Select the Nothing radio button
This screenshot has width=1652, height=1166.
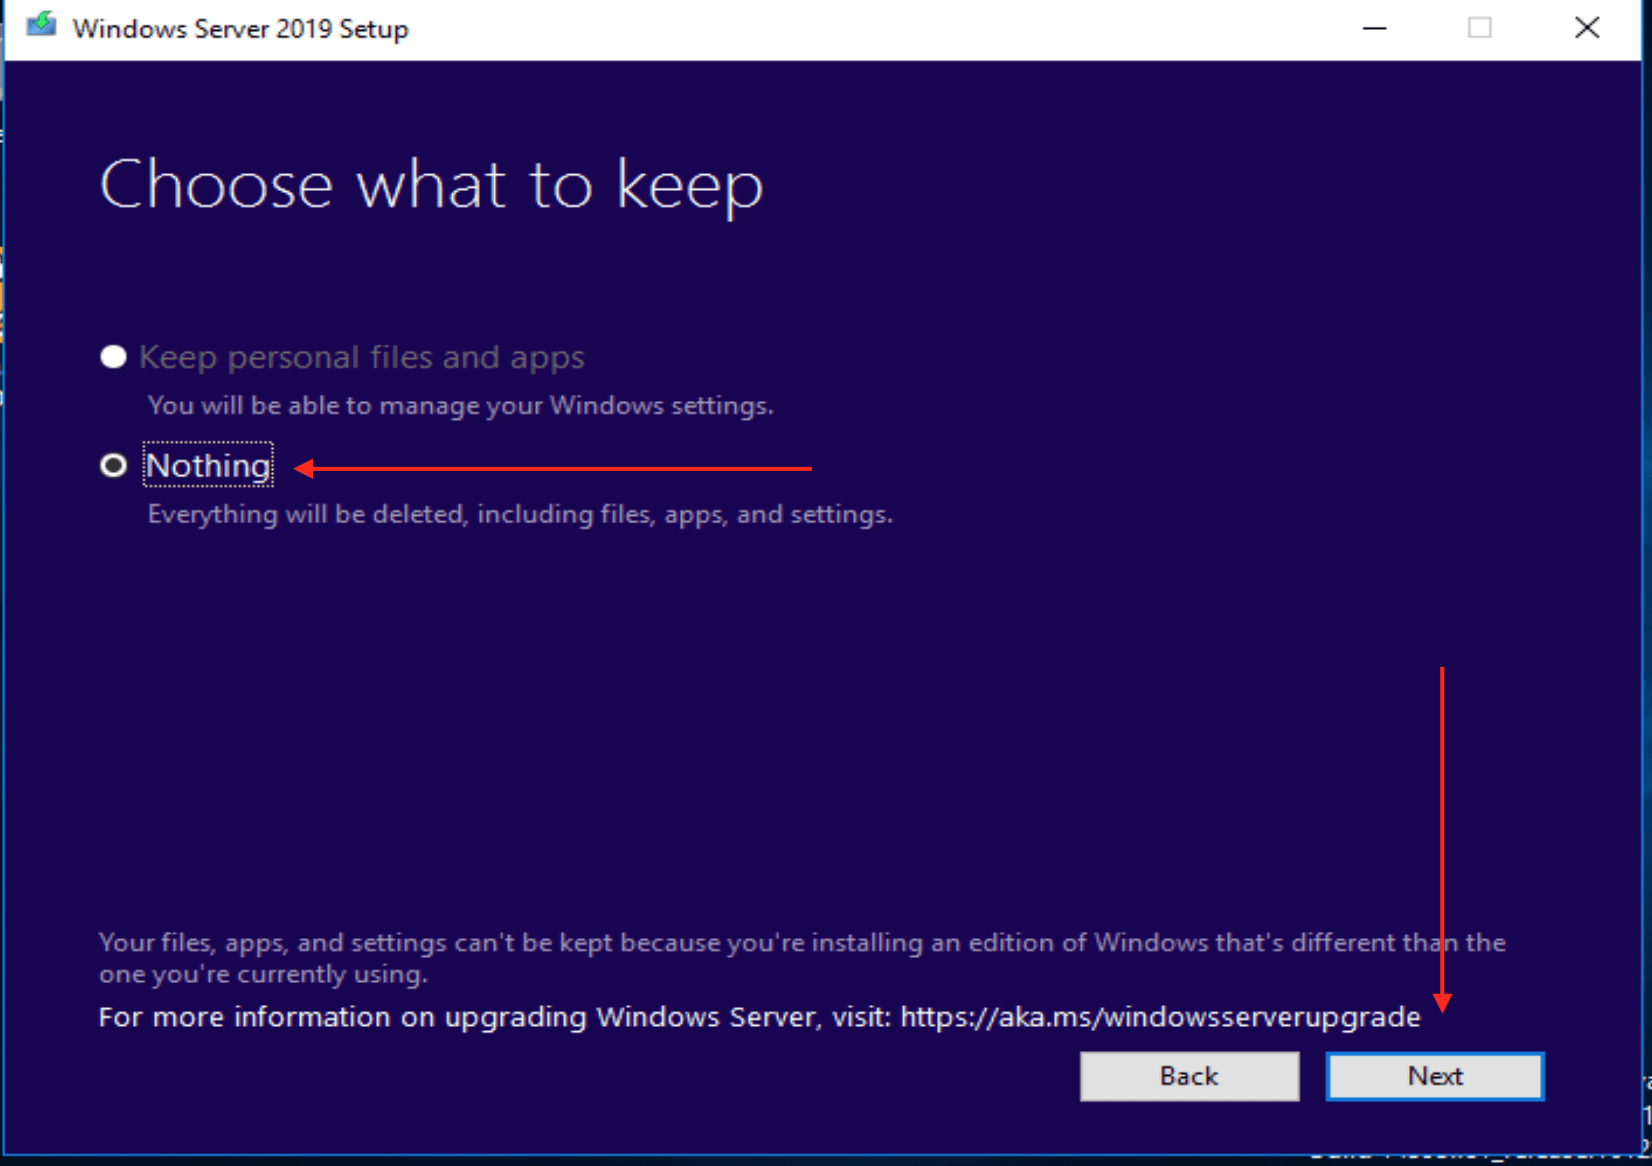pyautogui.click(x=114, y=465)
